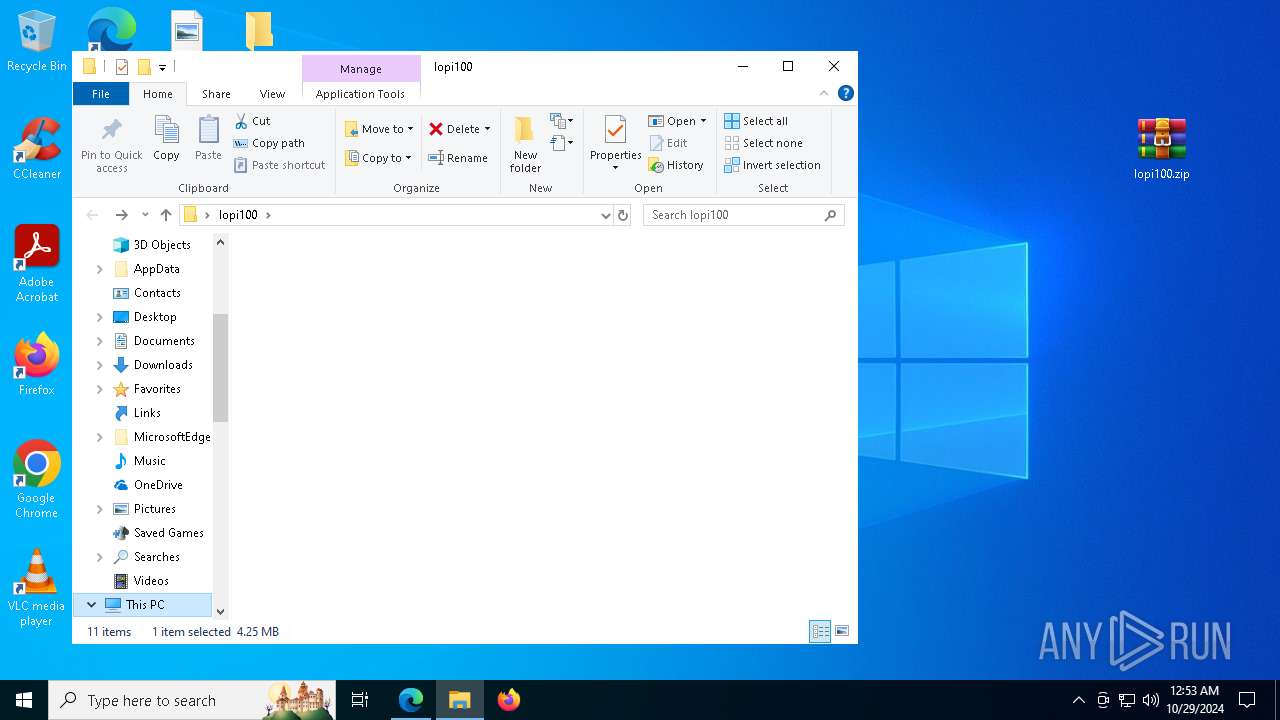Create a New folder

tap(526, 144)
